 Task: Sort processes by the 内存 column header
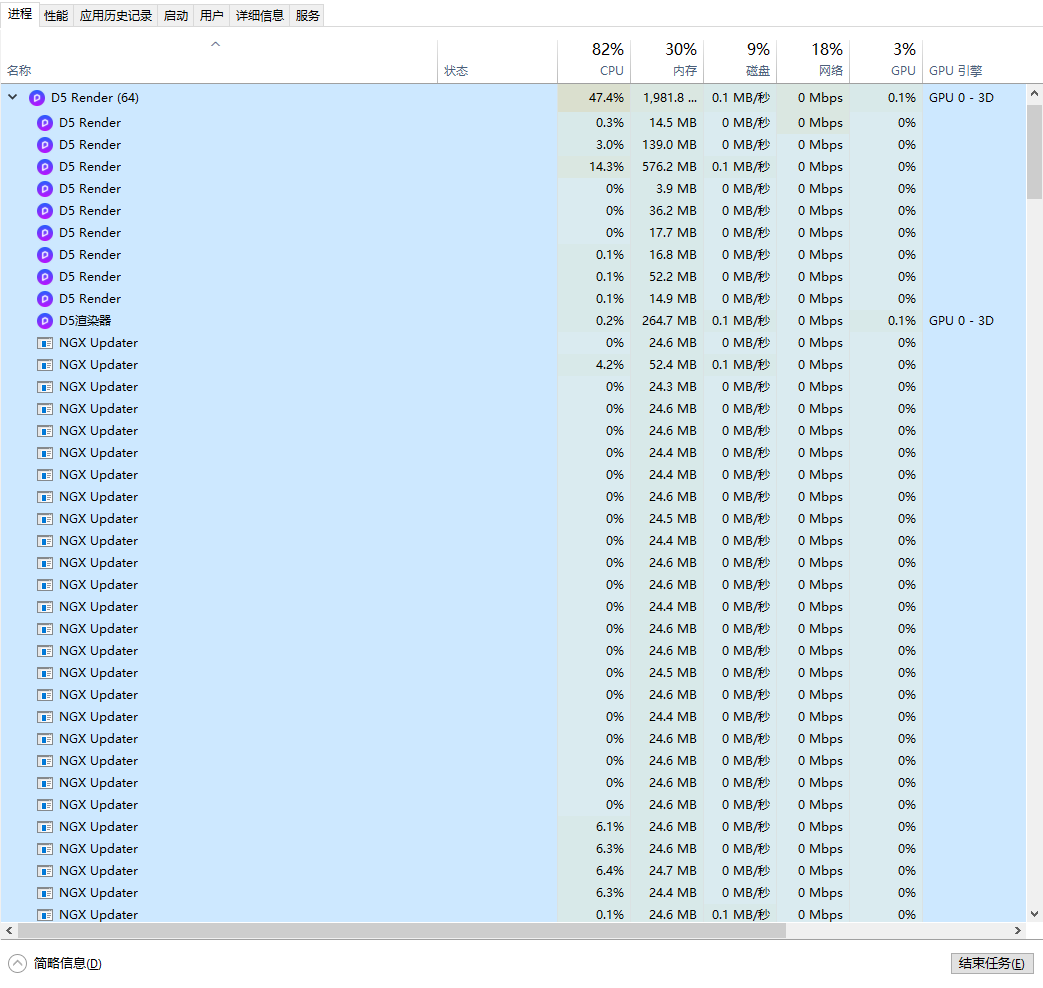667,61
